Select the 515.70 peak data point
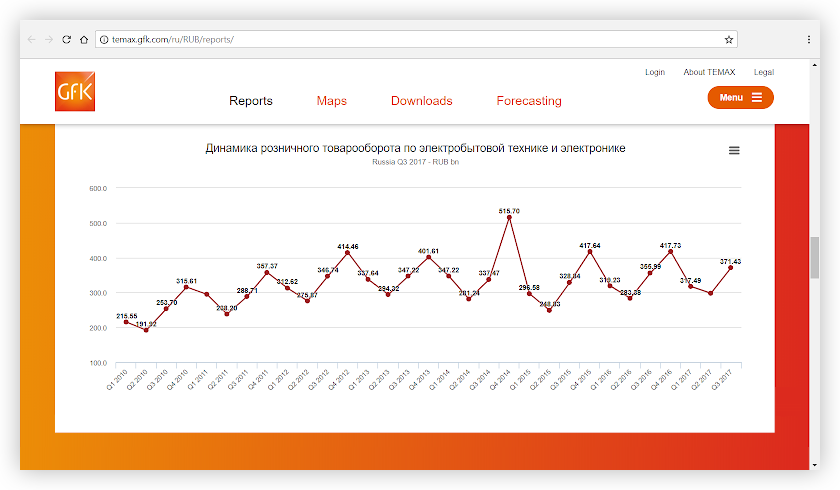This screenshot has height=490, width=840. (509, 217)
